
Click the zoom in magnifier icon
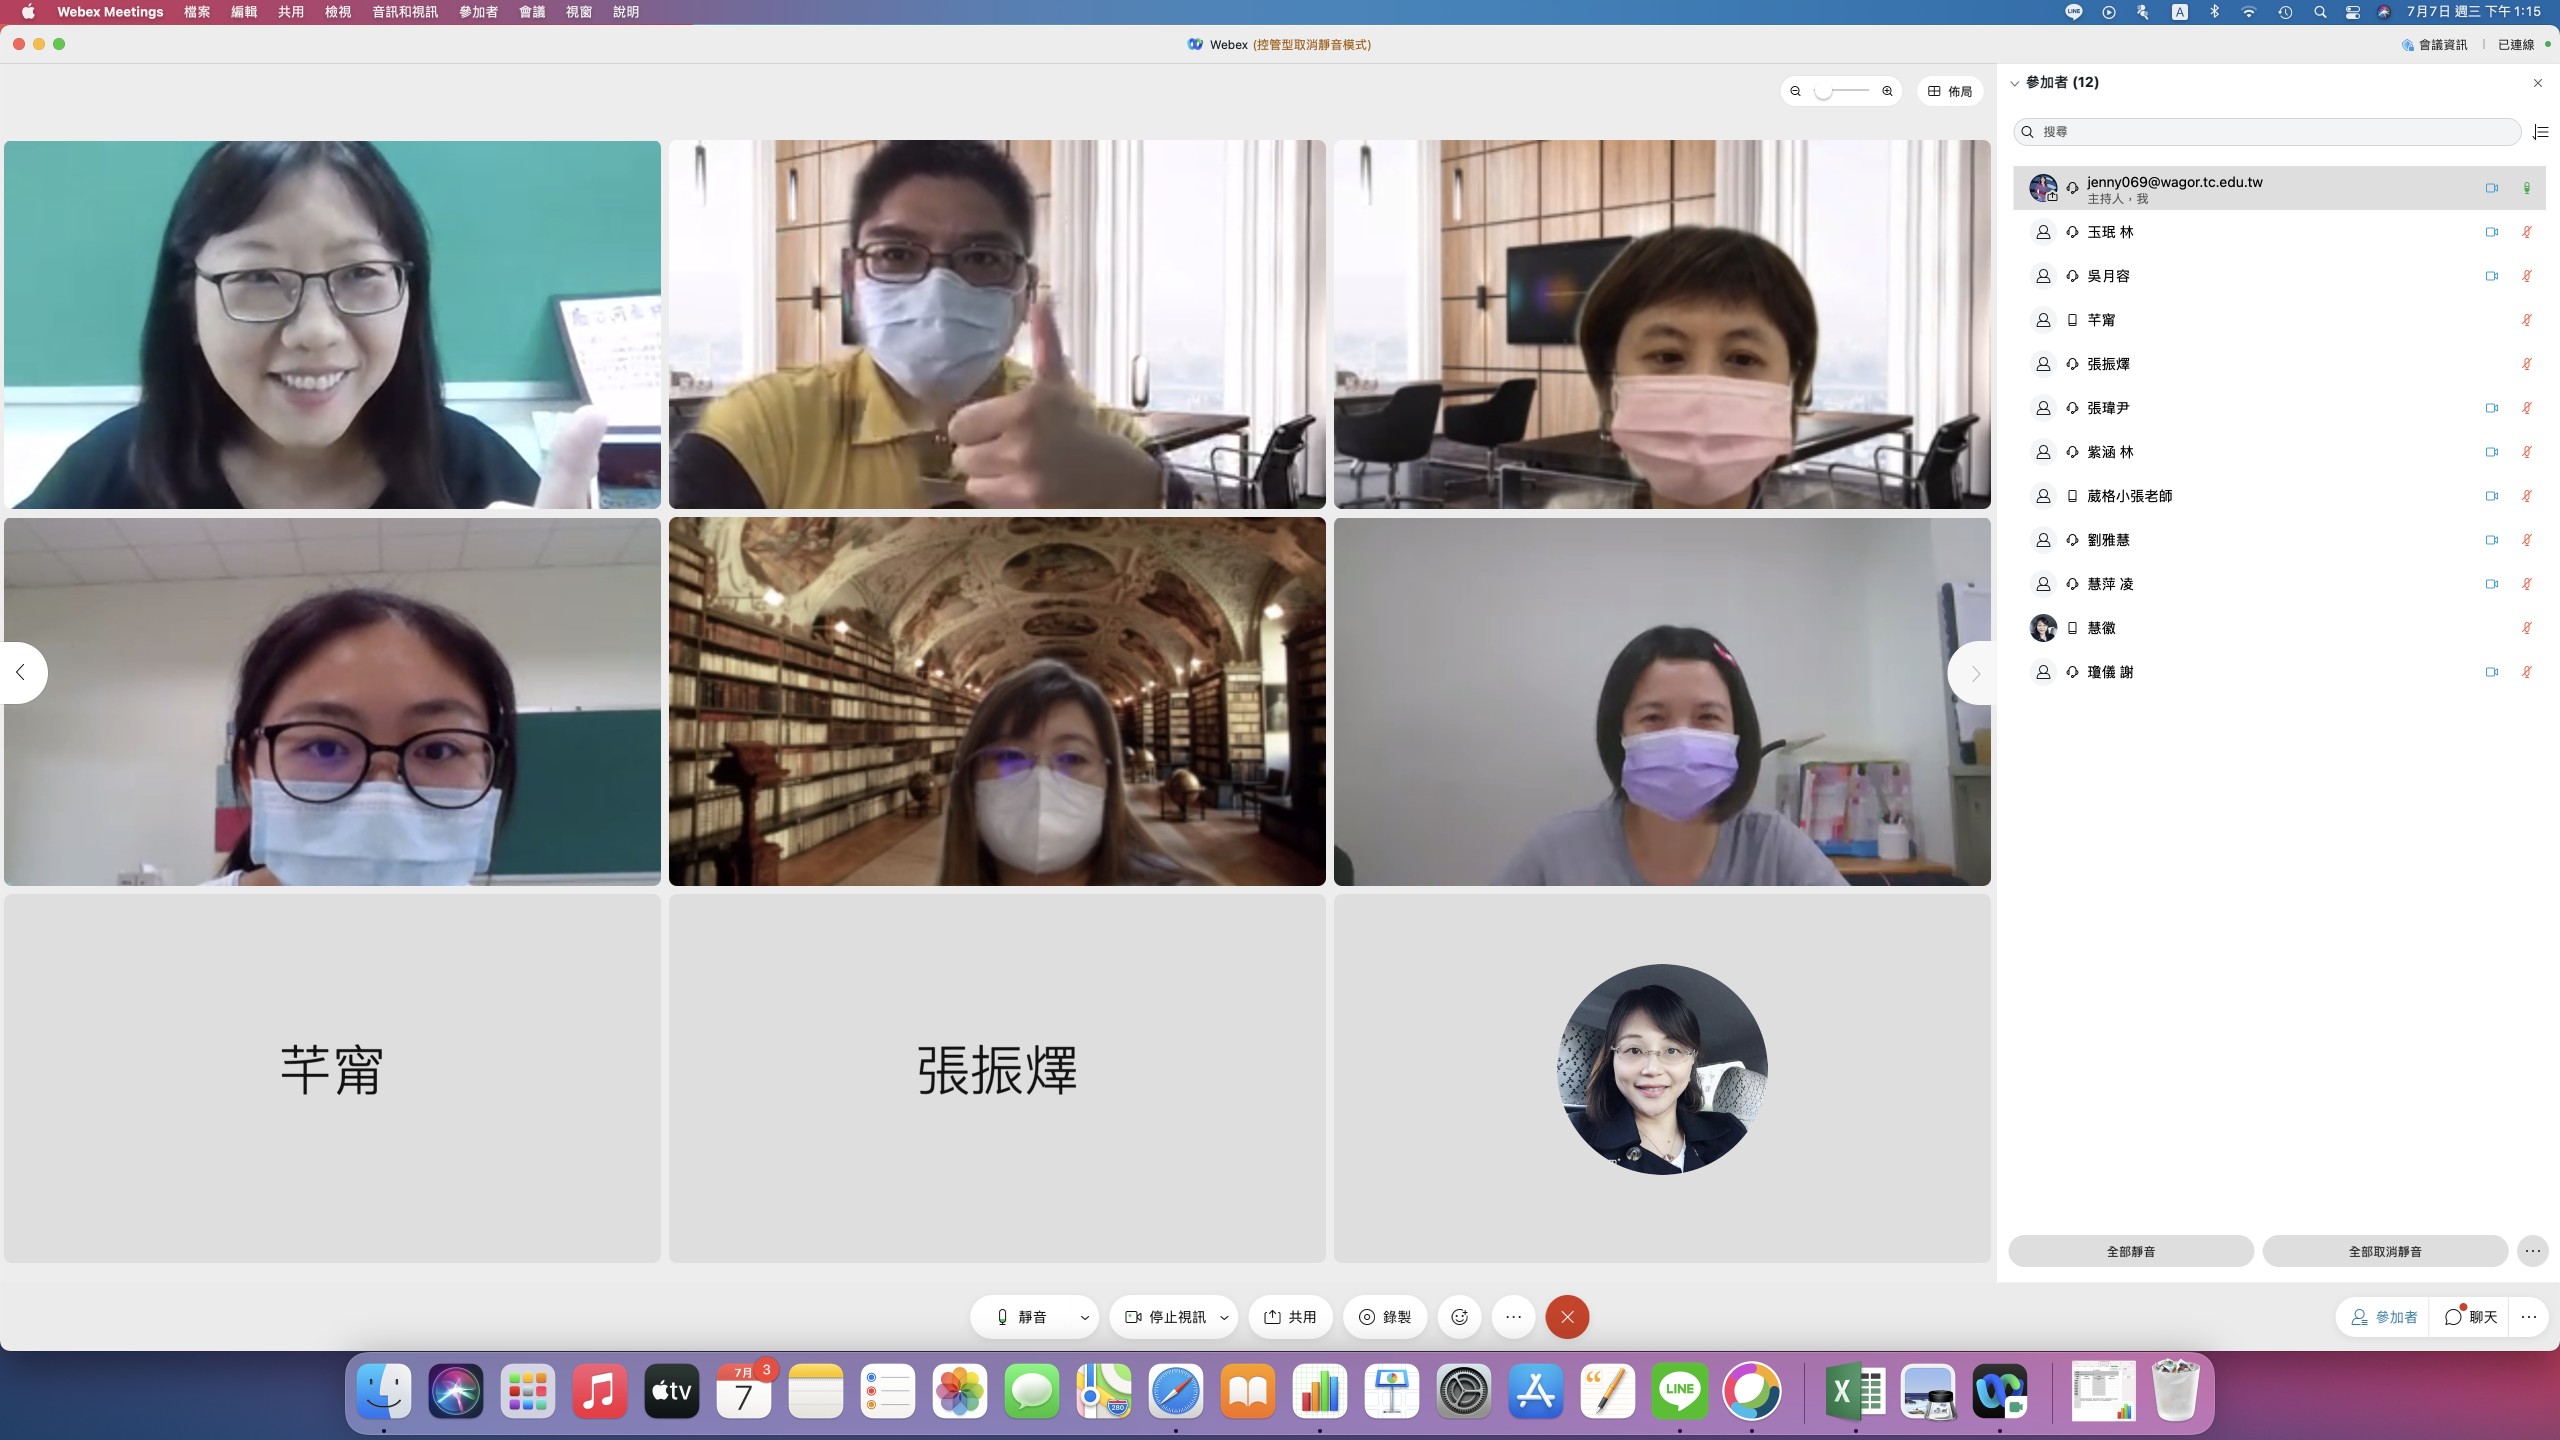coord(1887,91)
